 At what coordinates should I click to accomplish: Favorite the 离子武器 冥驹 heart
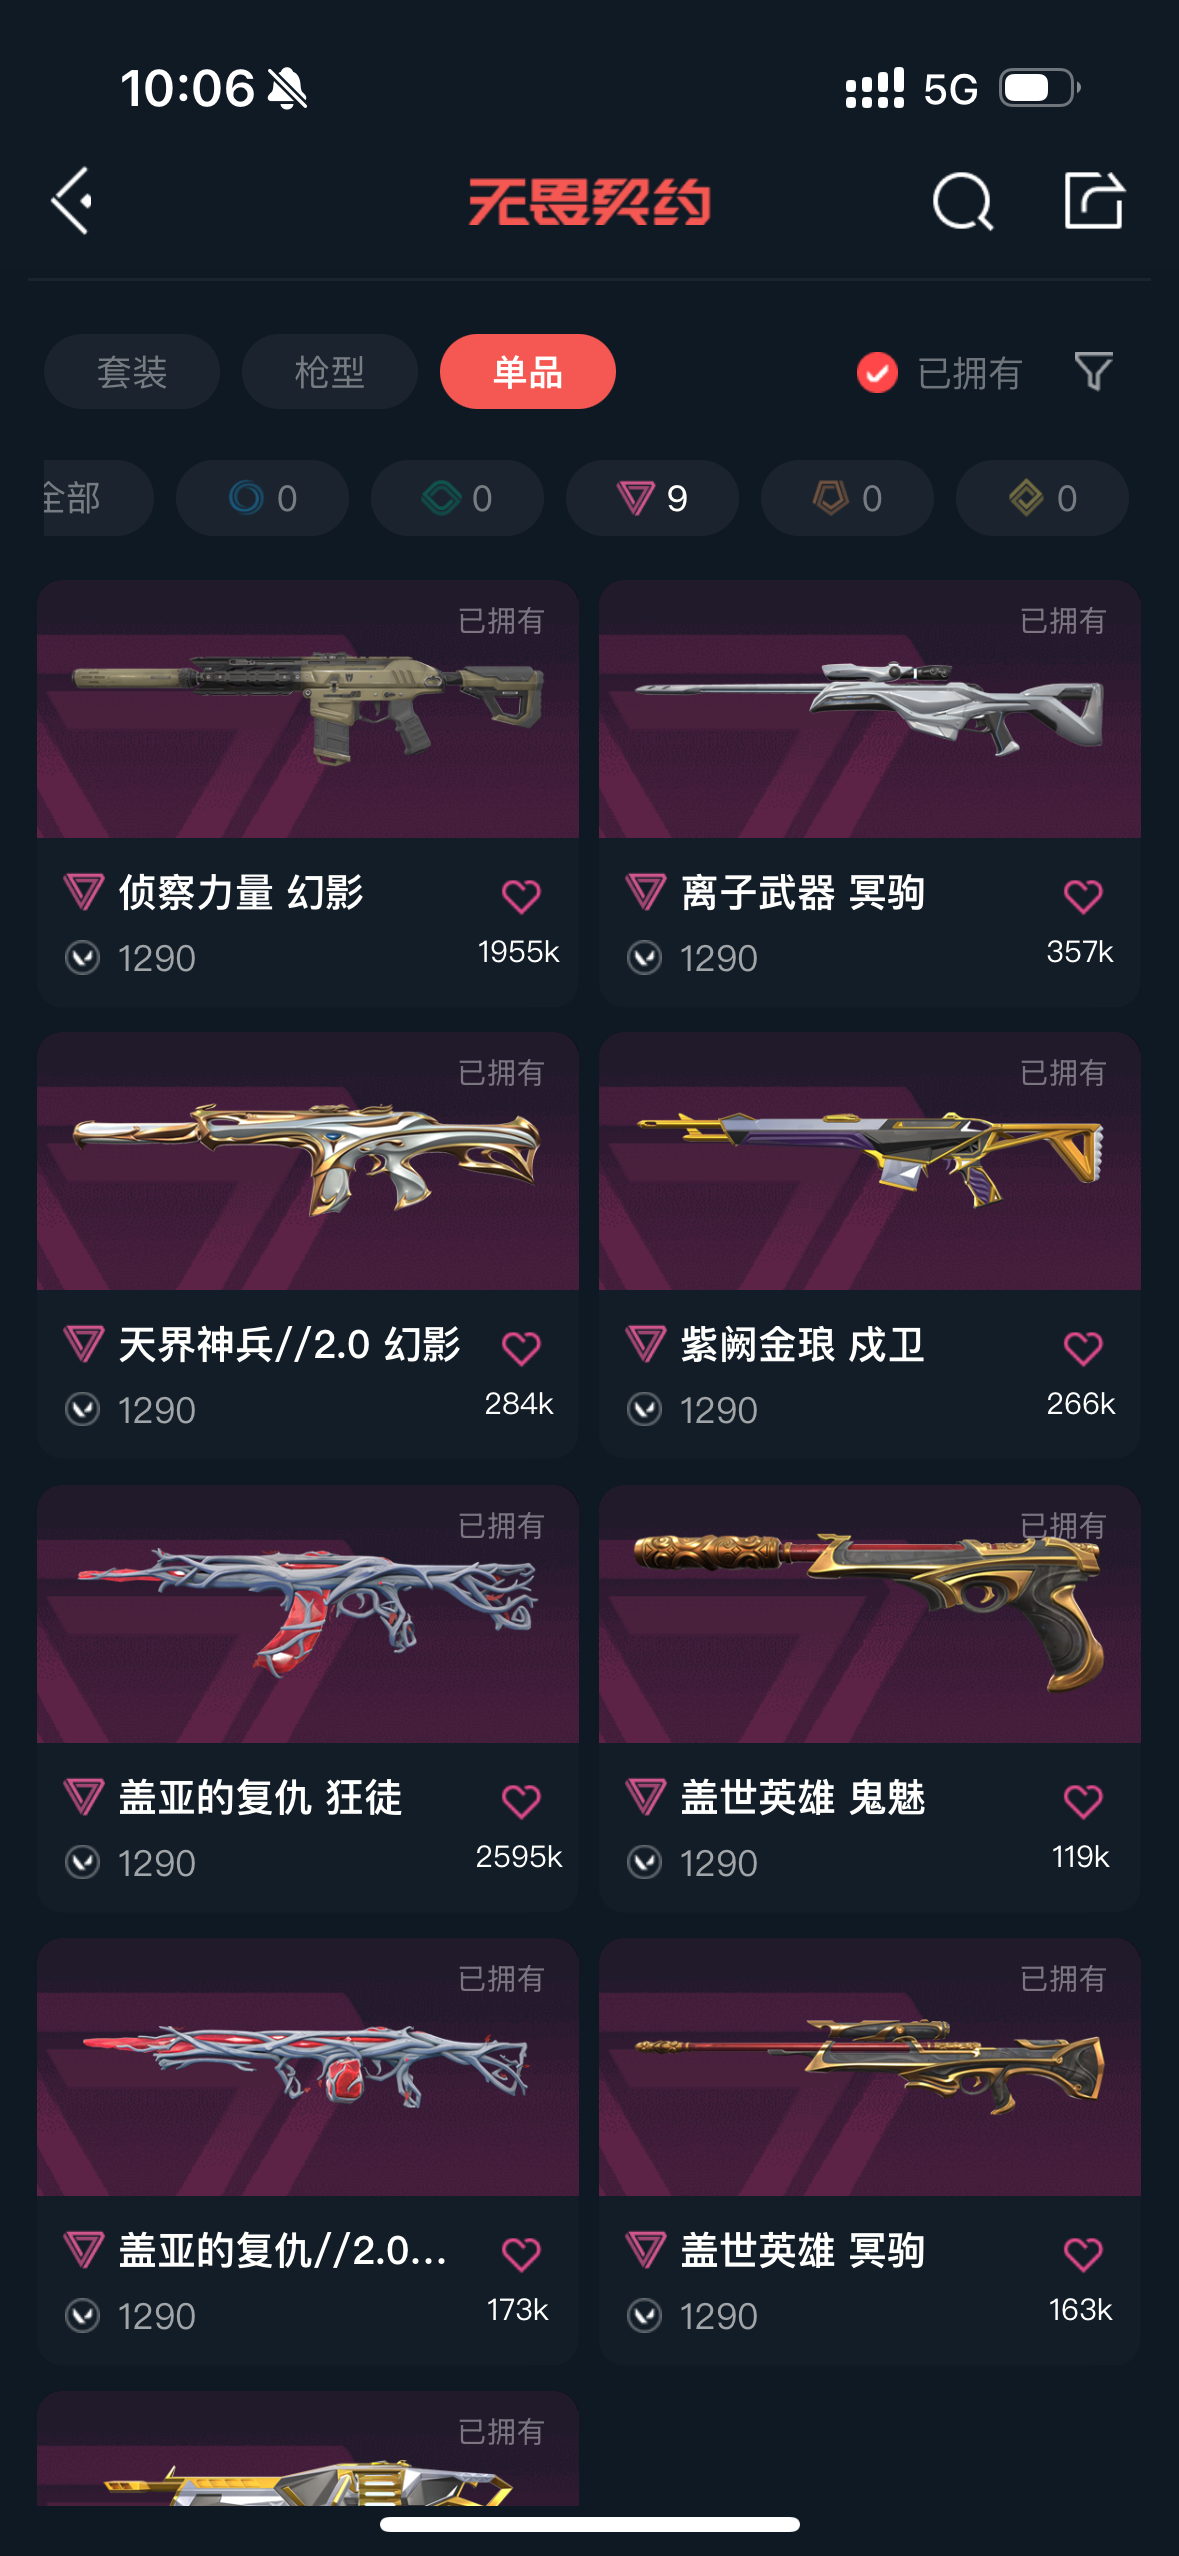click(x=1083, y=896)
